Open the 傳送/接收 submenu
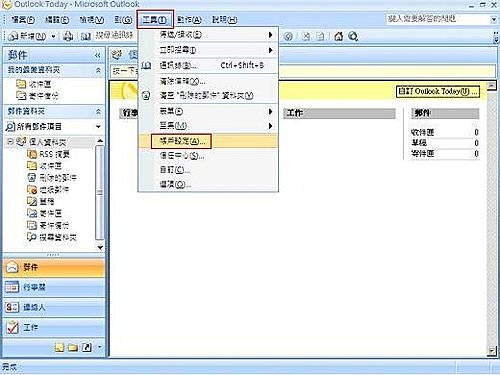This screenshot has width=500, height=375. click(x=208, y=35)
